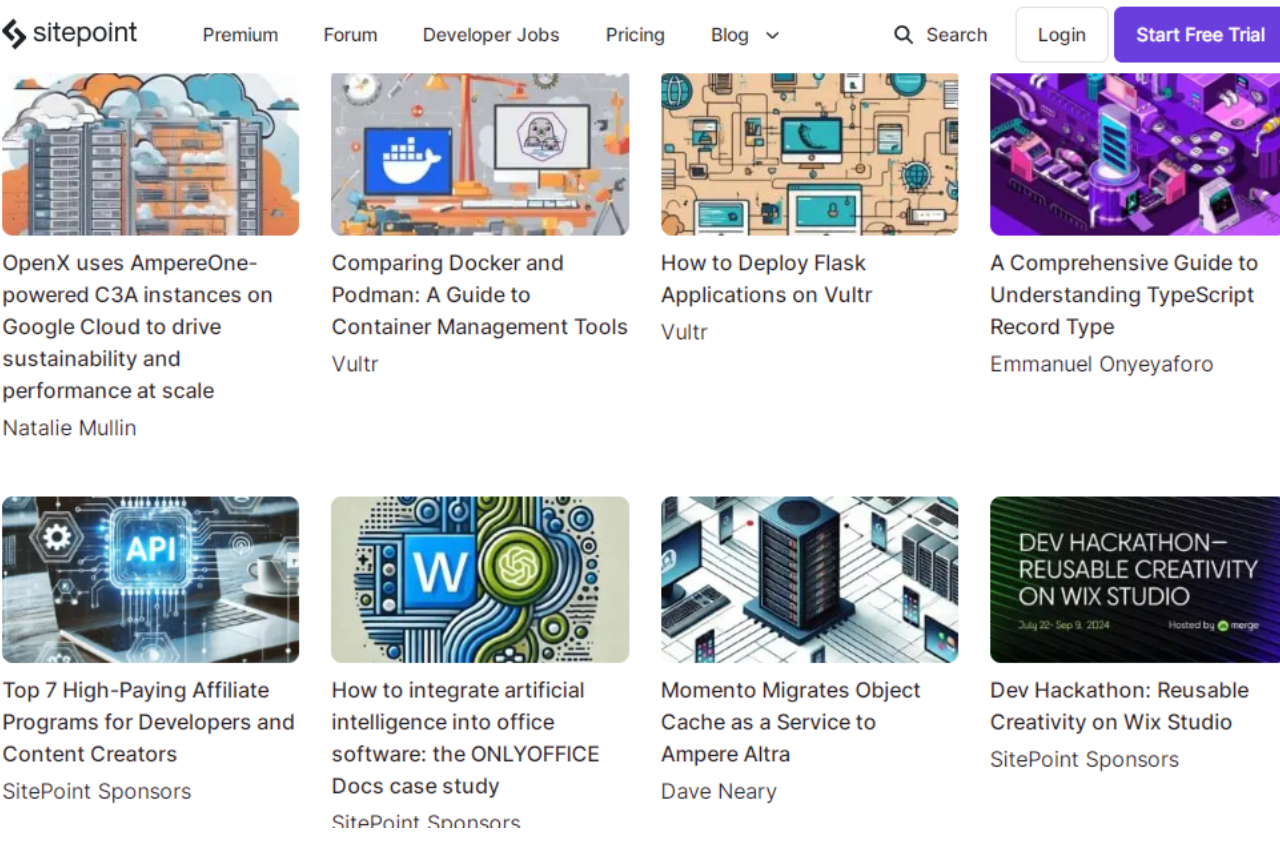1280x854 pixels.
Task: Open Comprehensive Guide to TypeScript Record title
Action: [x=1124, y=295]
